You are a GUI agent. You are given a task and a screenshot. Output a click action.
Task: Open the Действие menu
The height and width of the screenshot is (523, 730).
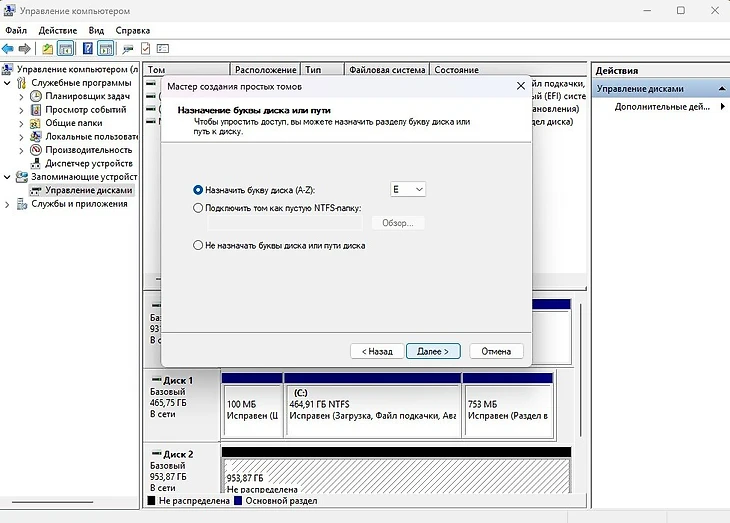pyautogui.click(x=58, y=31)
